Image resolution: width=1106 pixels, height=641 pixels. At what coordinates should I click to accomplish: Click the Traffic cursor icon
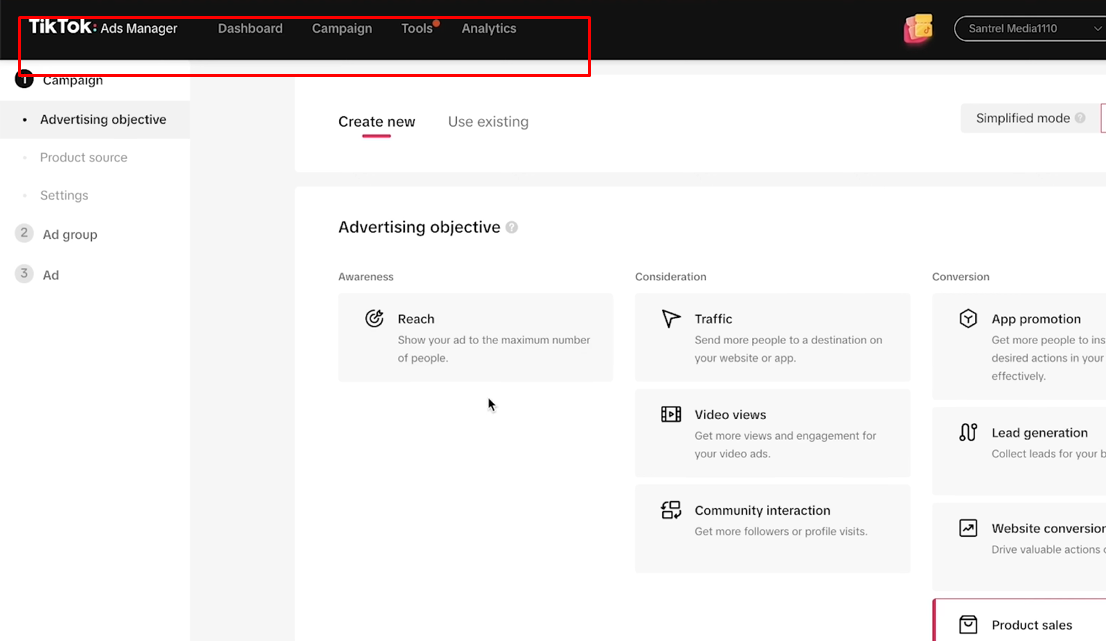671,319
